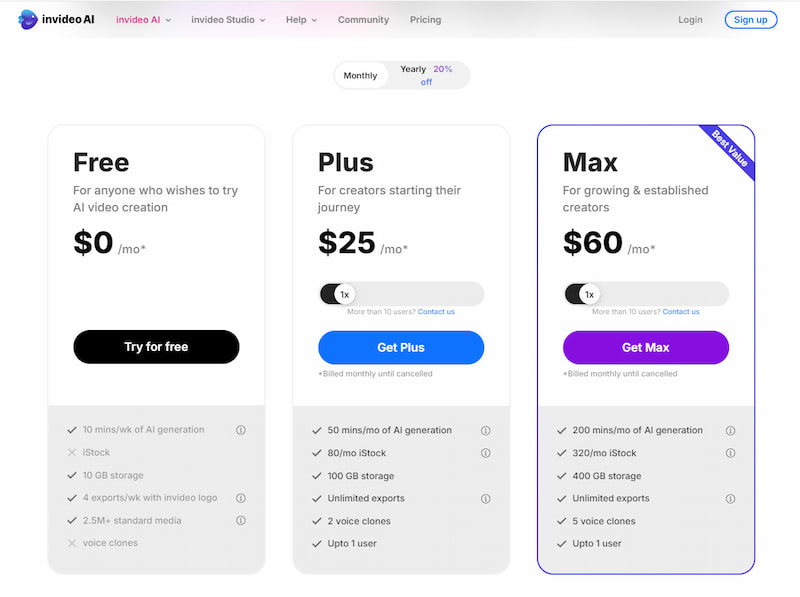Viewport: 800px width, 597px height.
Task: Click info icon beside 2.5M+ standard media
Action: tap(241, 521)
